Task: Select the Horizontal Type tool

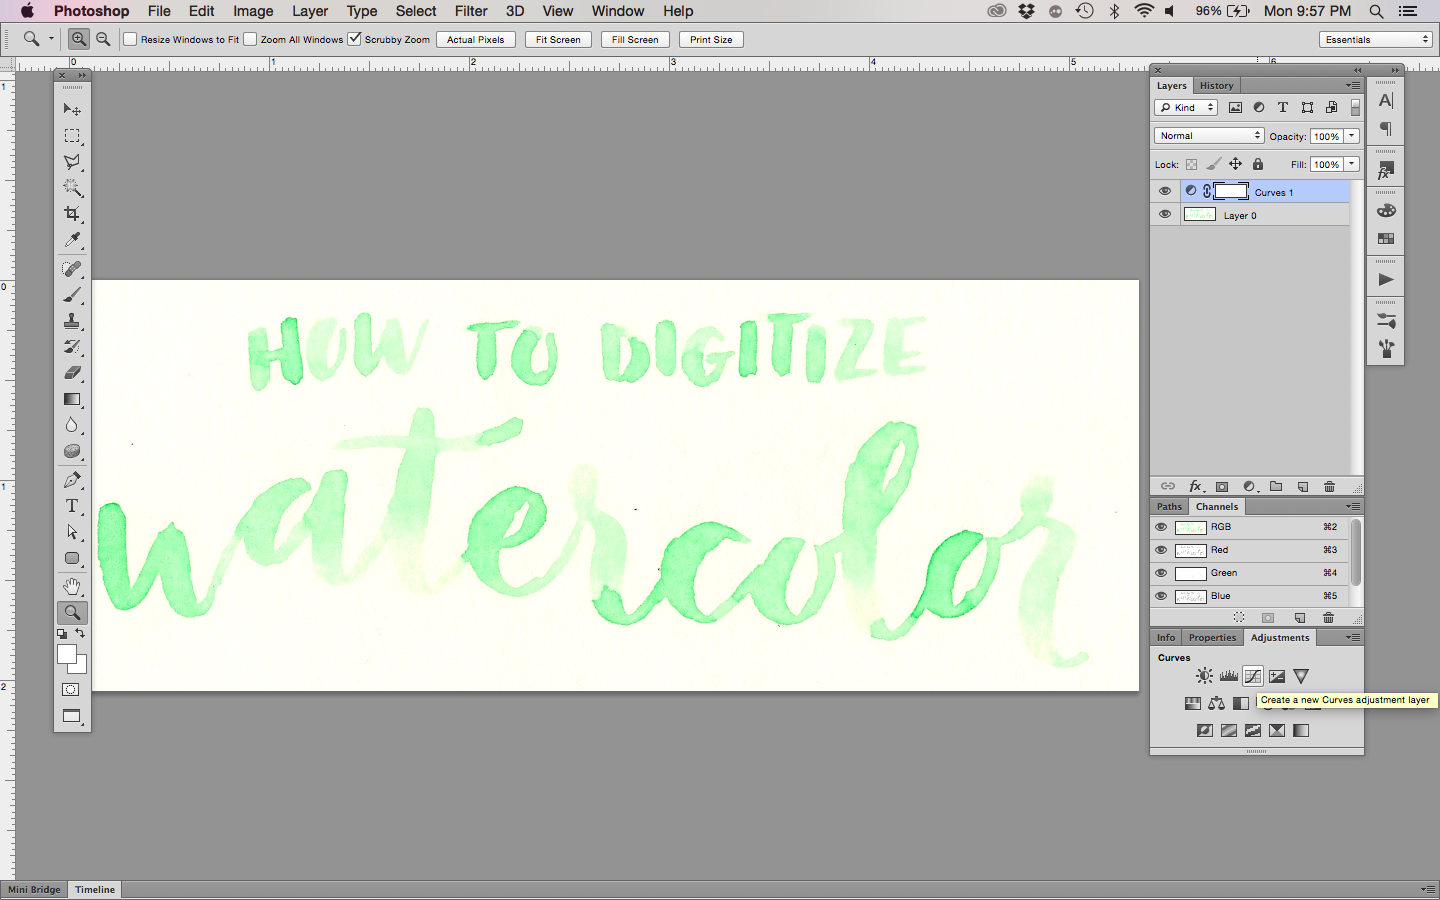Action: pyautogui.click(x=72, y=506)
